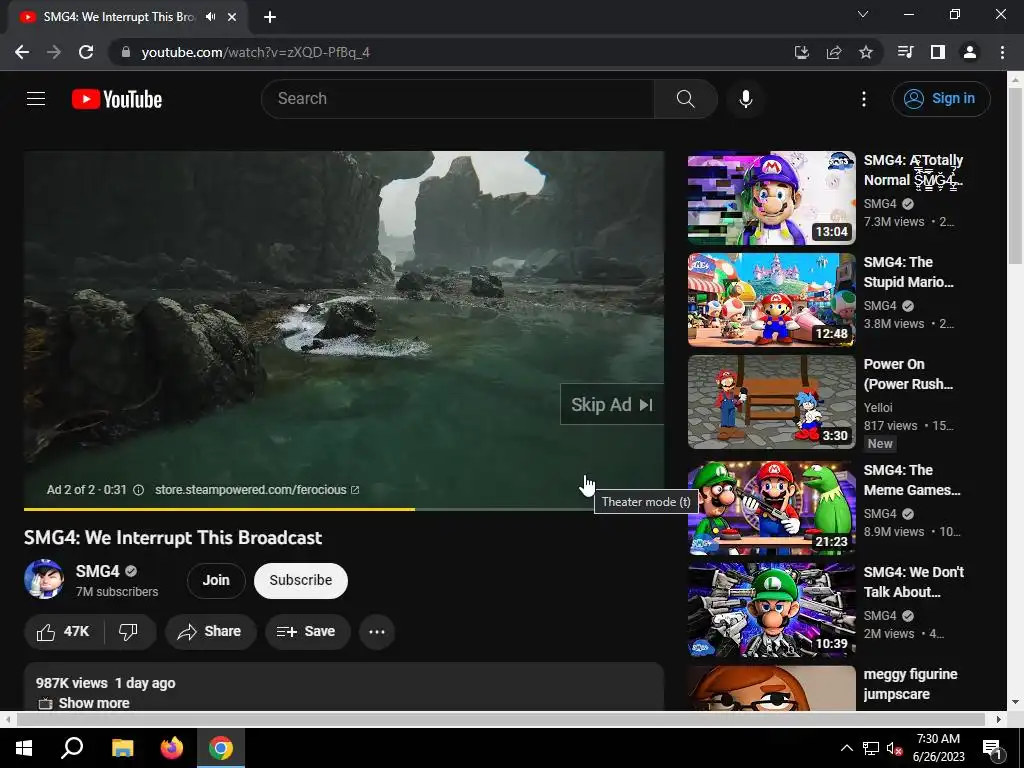The image size is (1024, 768).
Task: Open the muted volume tray icon
Action: pyautogui.click(x=894, y=748)
